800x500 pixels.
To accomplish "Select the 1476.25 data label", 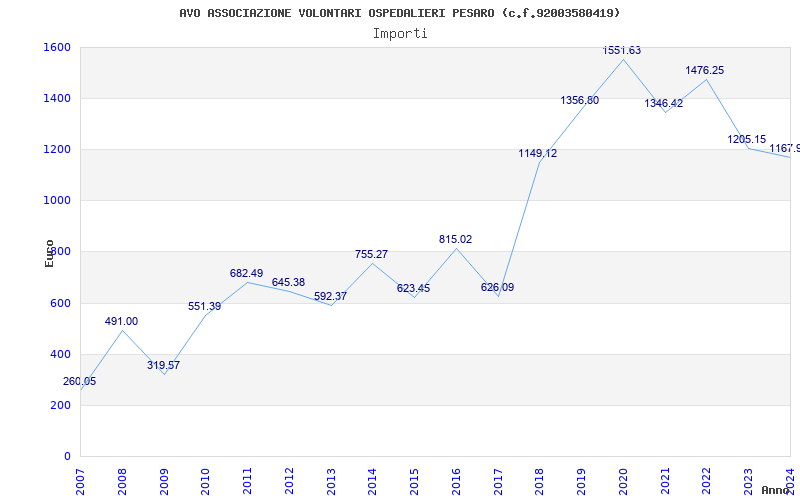I will 705,70.
